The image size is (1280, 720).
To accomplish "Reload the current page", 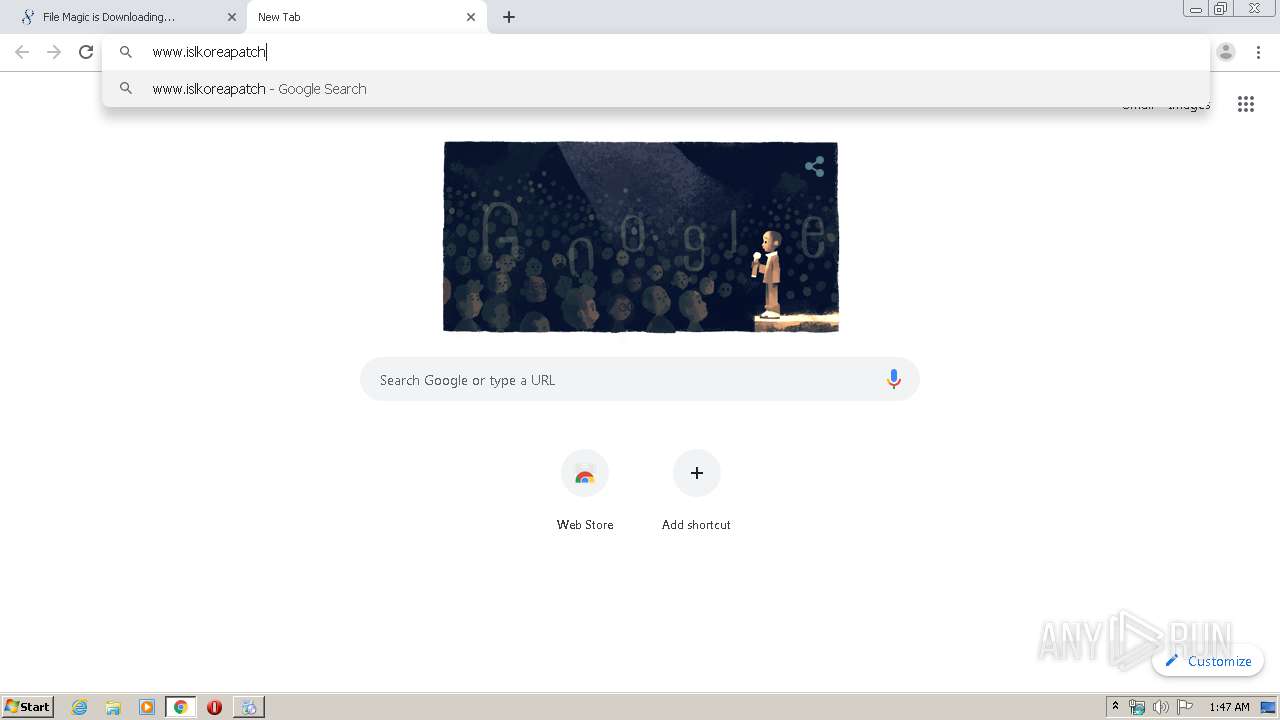I will coord(86,52).
